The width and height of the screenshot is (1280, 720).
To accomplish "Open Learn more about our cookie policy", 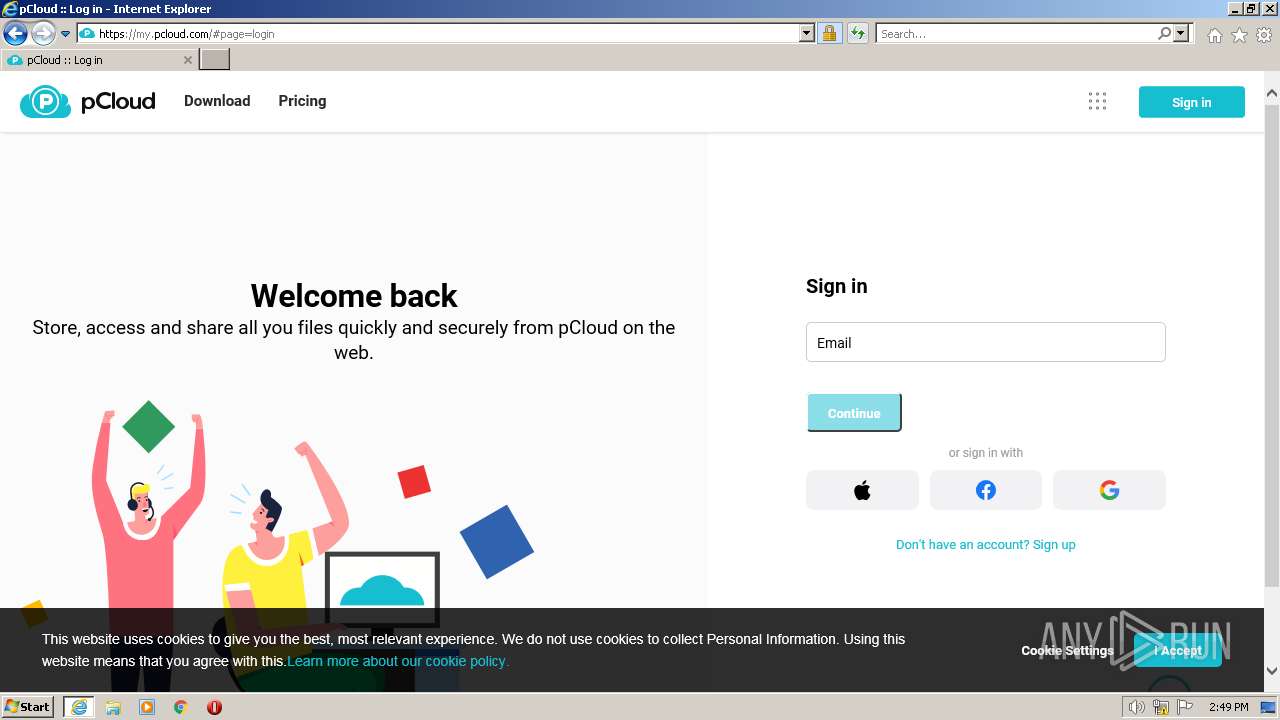I will click(x=398, y=661).
